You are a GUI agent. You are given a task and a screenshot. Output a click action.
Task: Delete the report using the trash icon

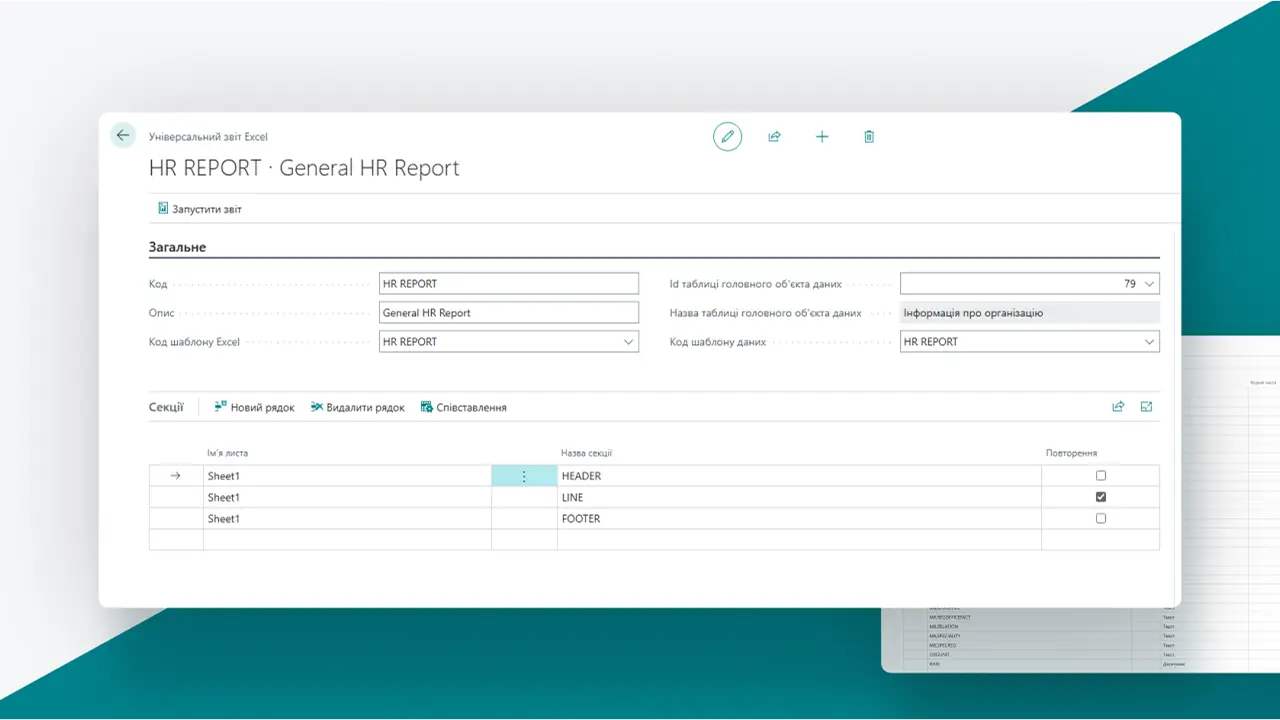(868, 137)
